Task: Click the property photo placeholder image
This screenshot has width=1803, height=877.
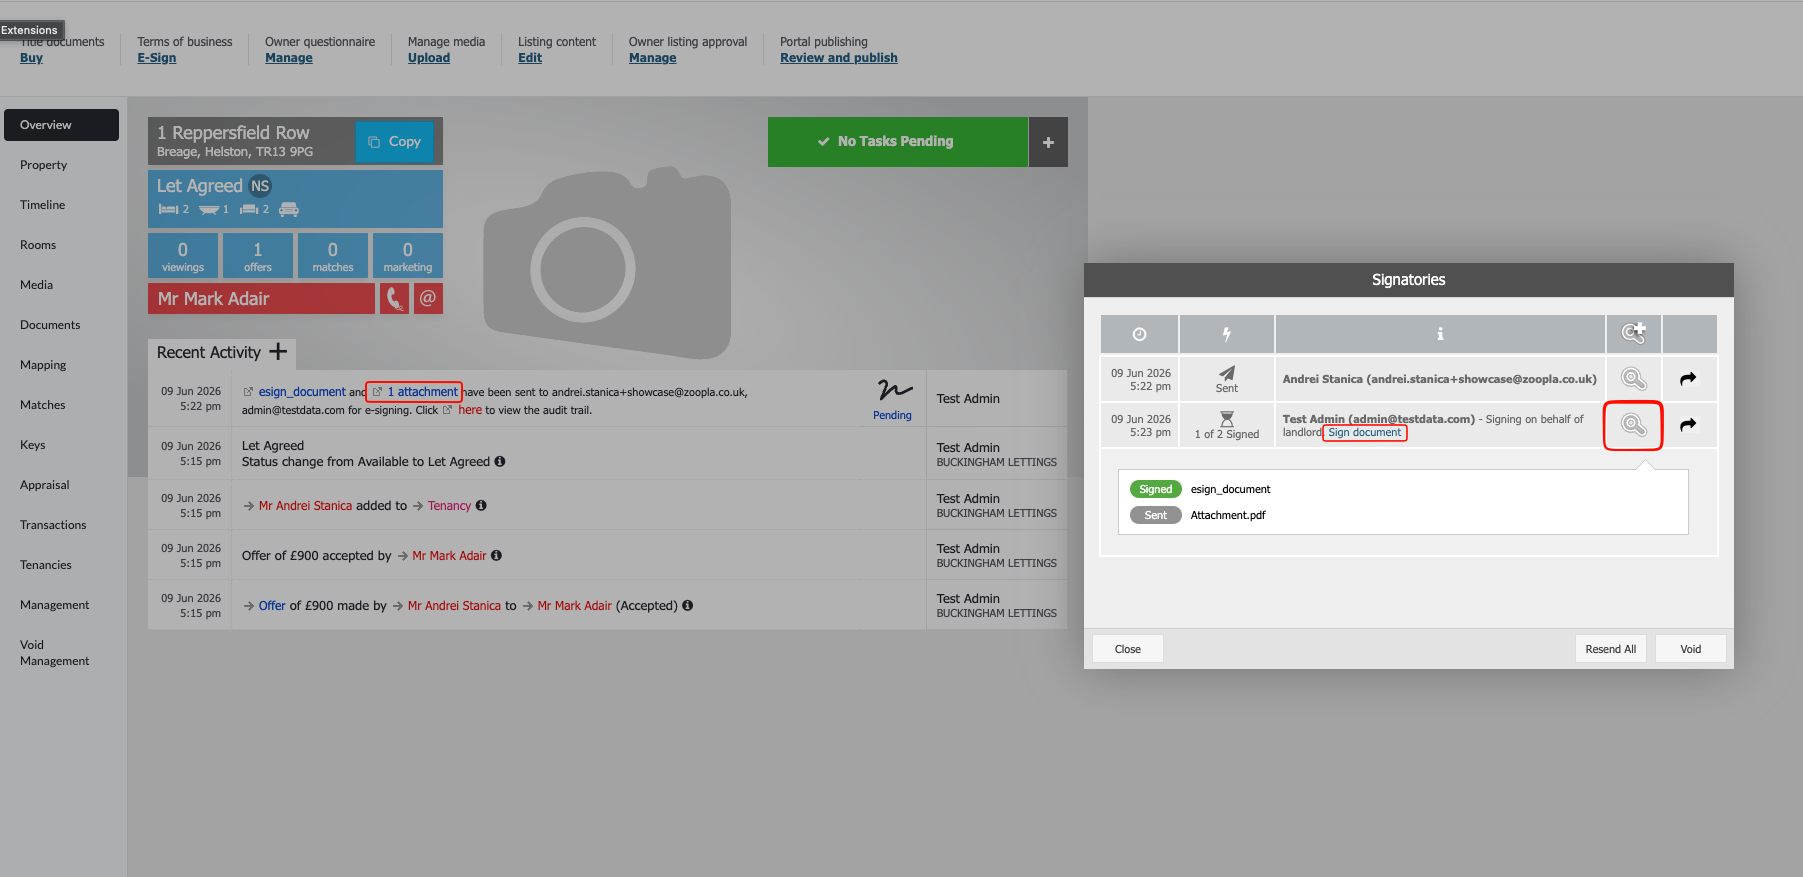Action: [607, 264]
